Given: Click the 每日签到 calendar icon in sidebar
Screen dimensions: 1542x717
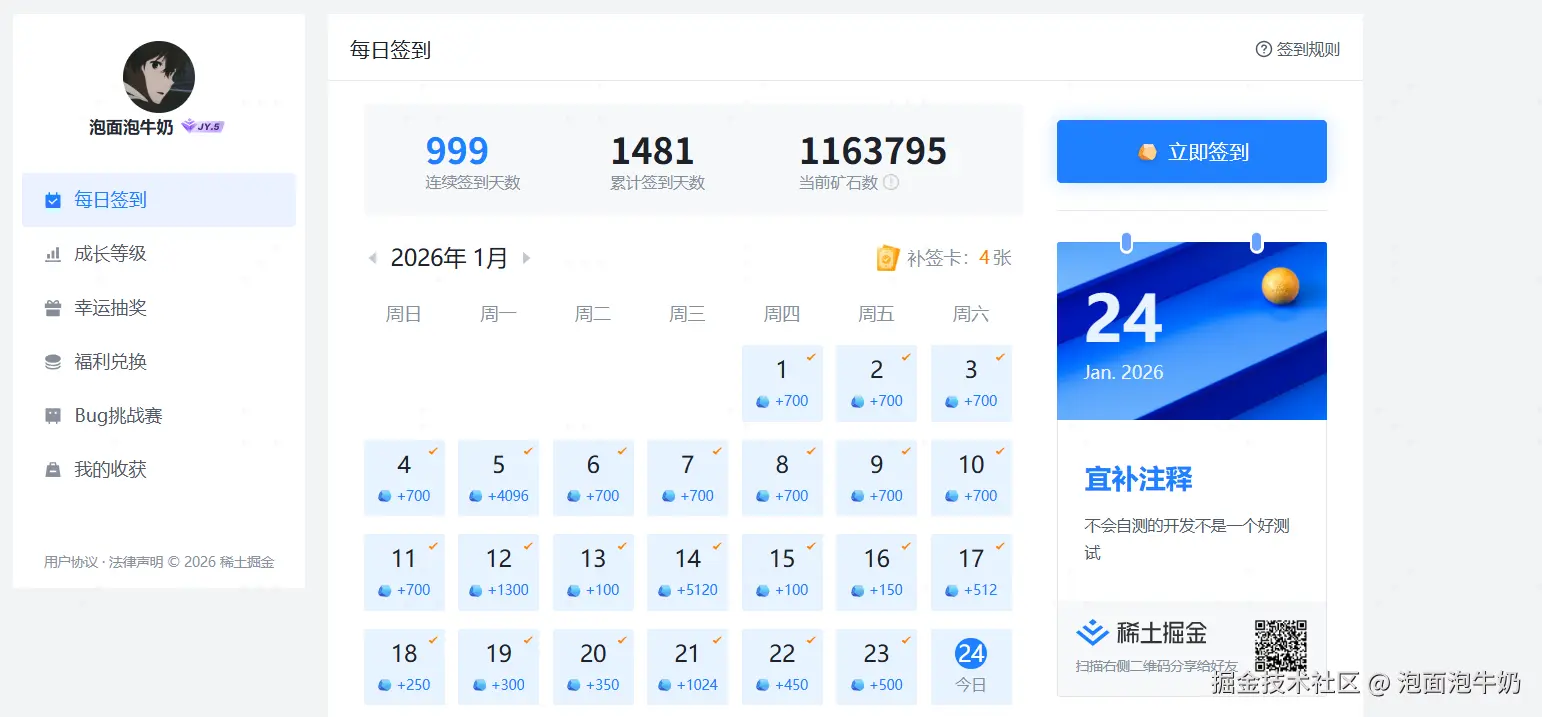Looking at the screenshot, I should coord(53,200).
